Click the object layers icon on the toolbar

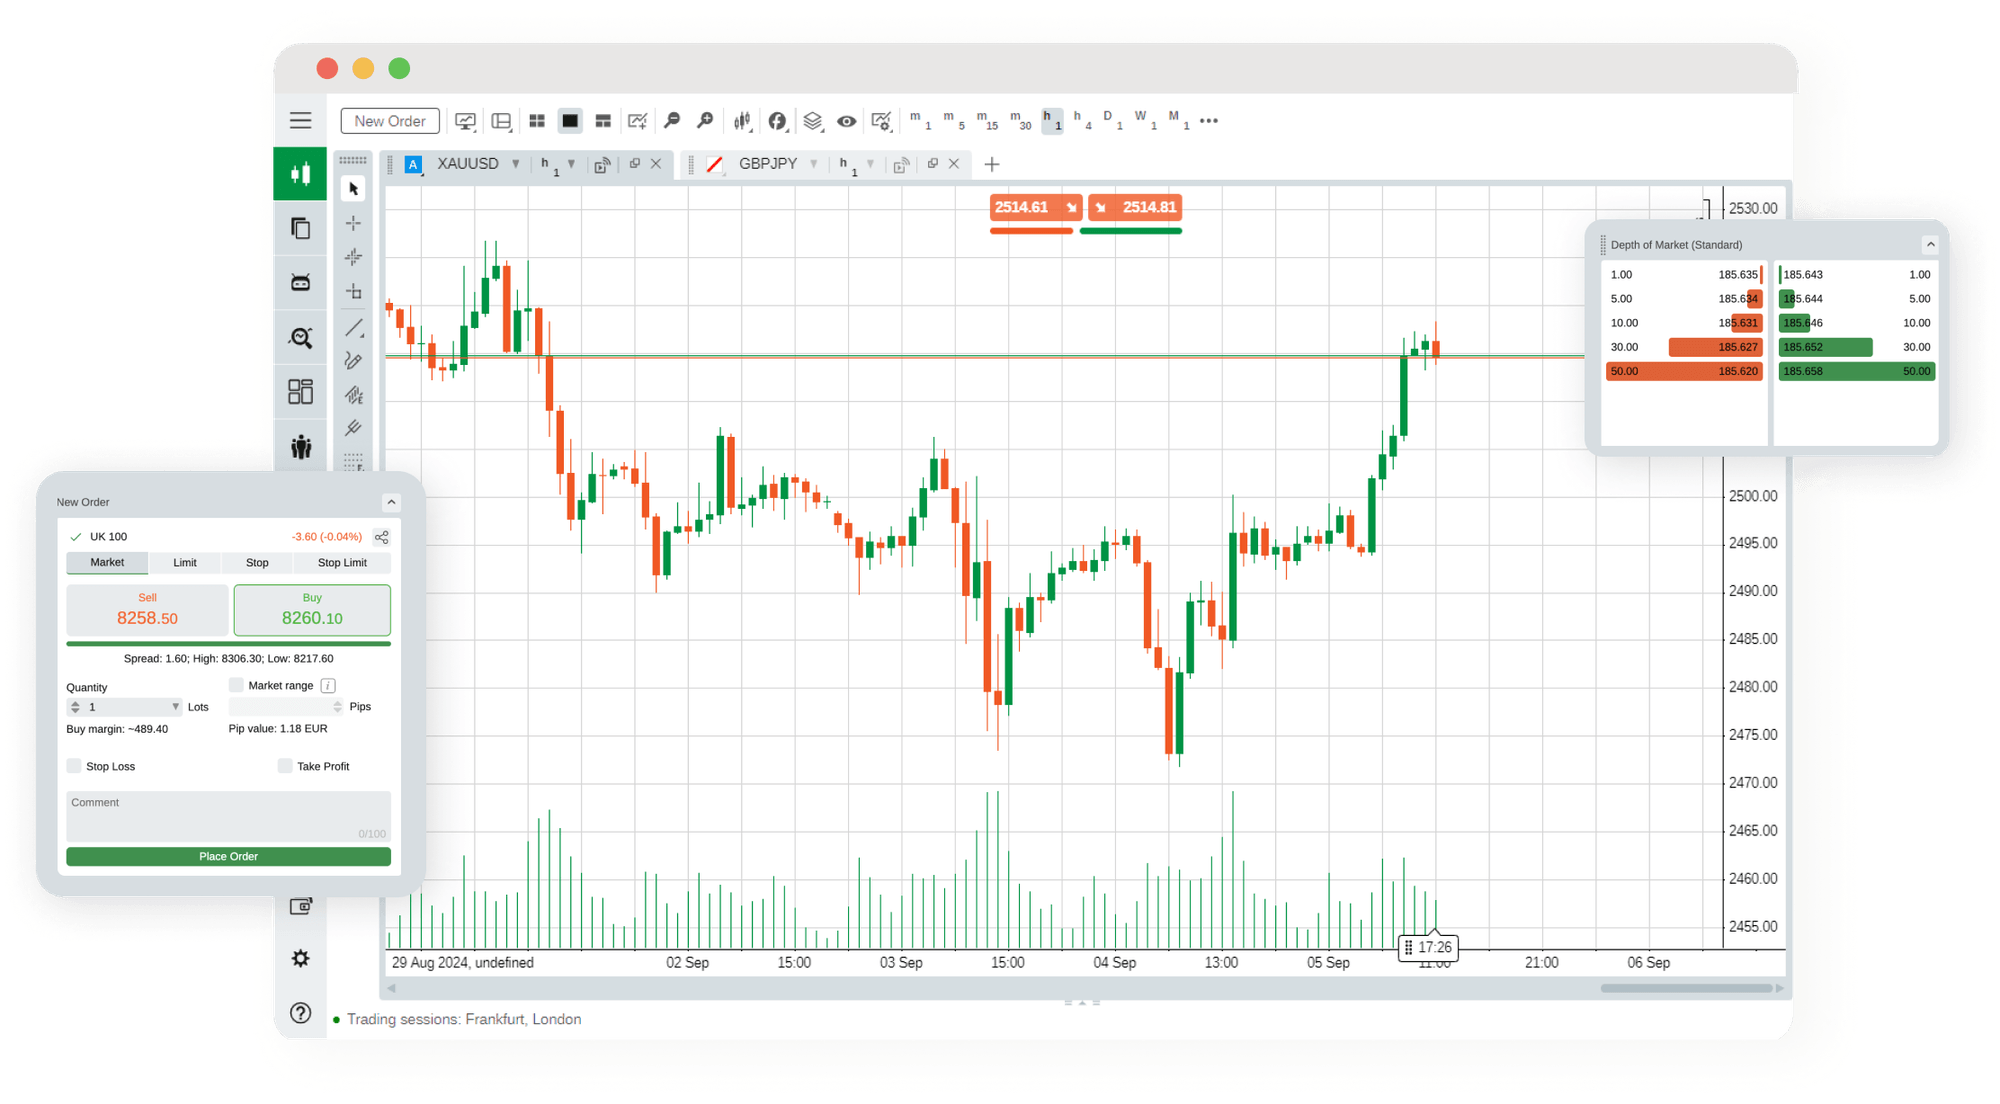tap(813, 120)
